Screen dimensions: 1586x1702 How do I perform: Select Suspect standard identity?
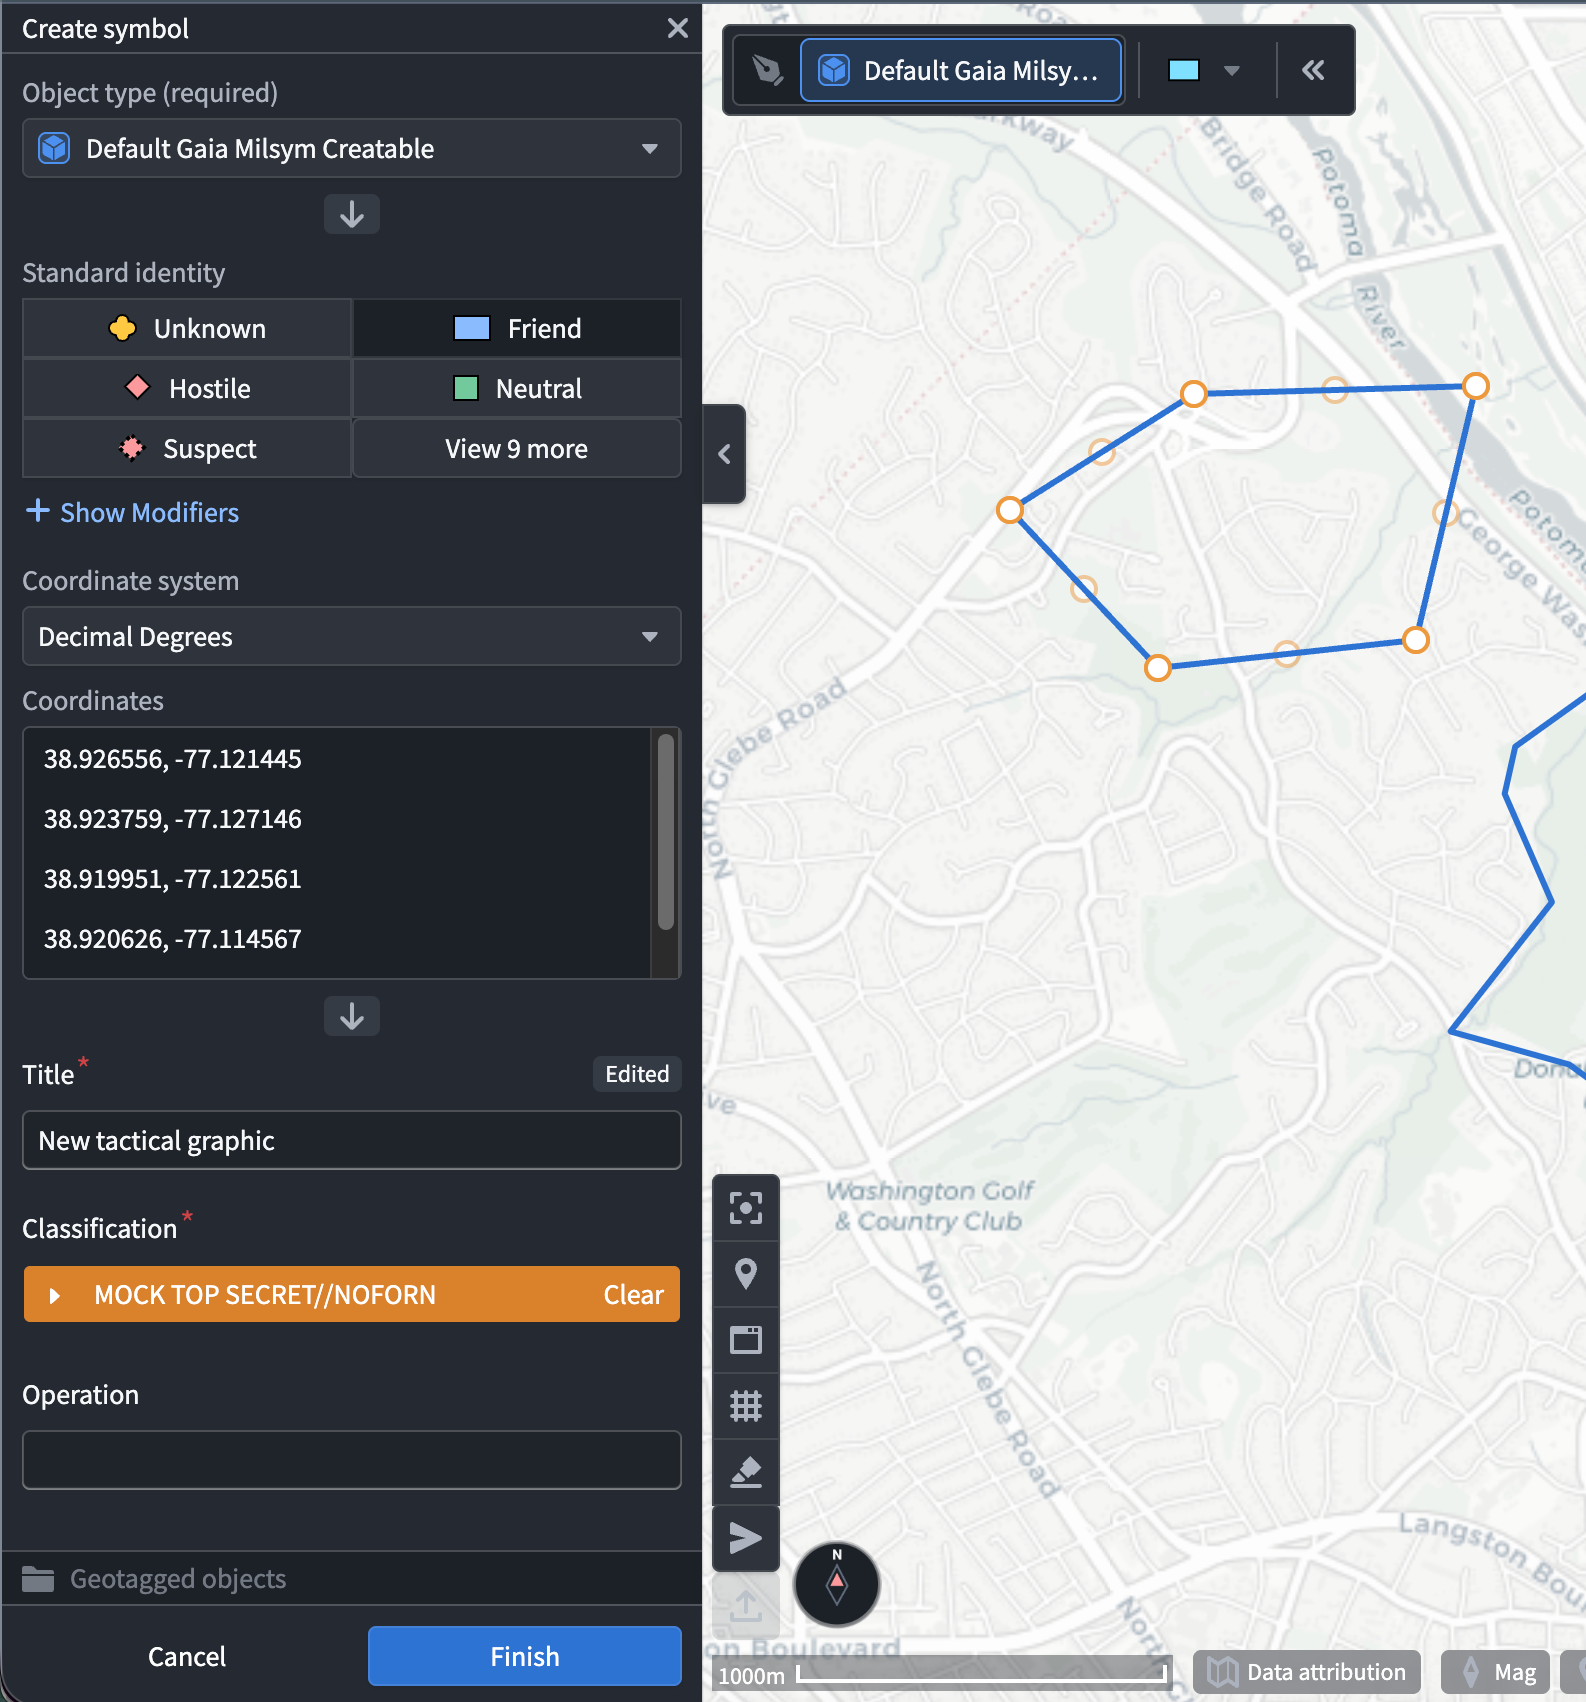pos(187,448)
